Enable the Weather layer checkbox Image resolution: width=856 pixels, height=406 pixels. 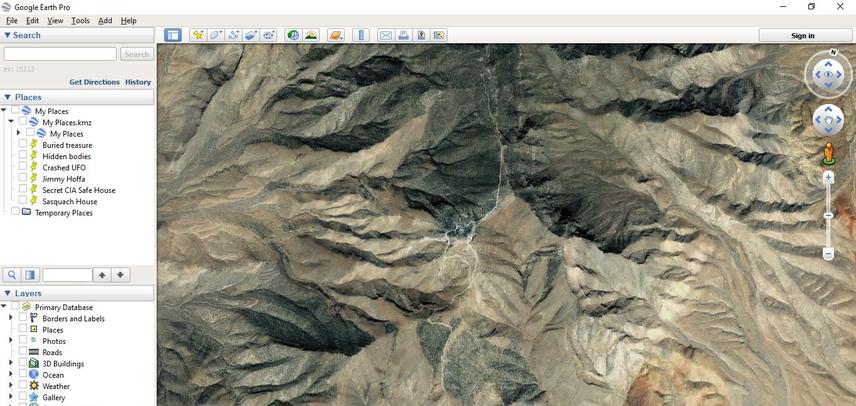tap(22, 386)
